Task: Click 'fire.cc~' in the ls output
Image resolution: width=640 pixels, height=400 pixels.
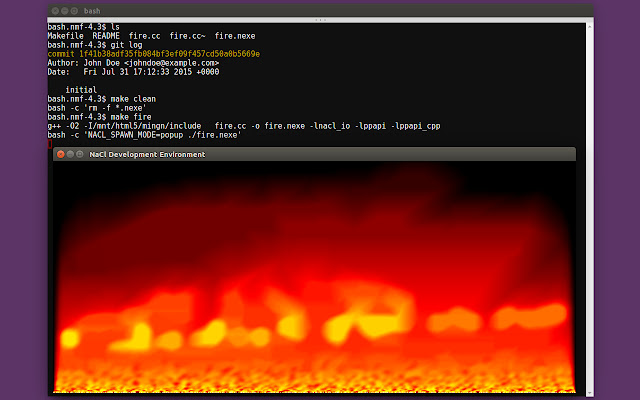Action: [x=187, y=36]
